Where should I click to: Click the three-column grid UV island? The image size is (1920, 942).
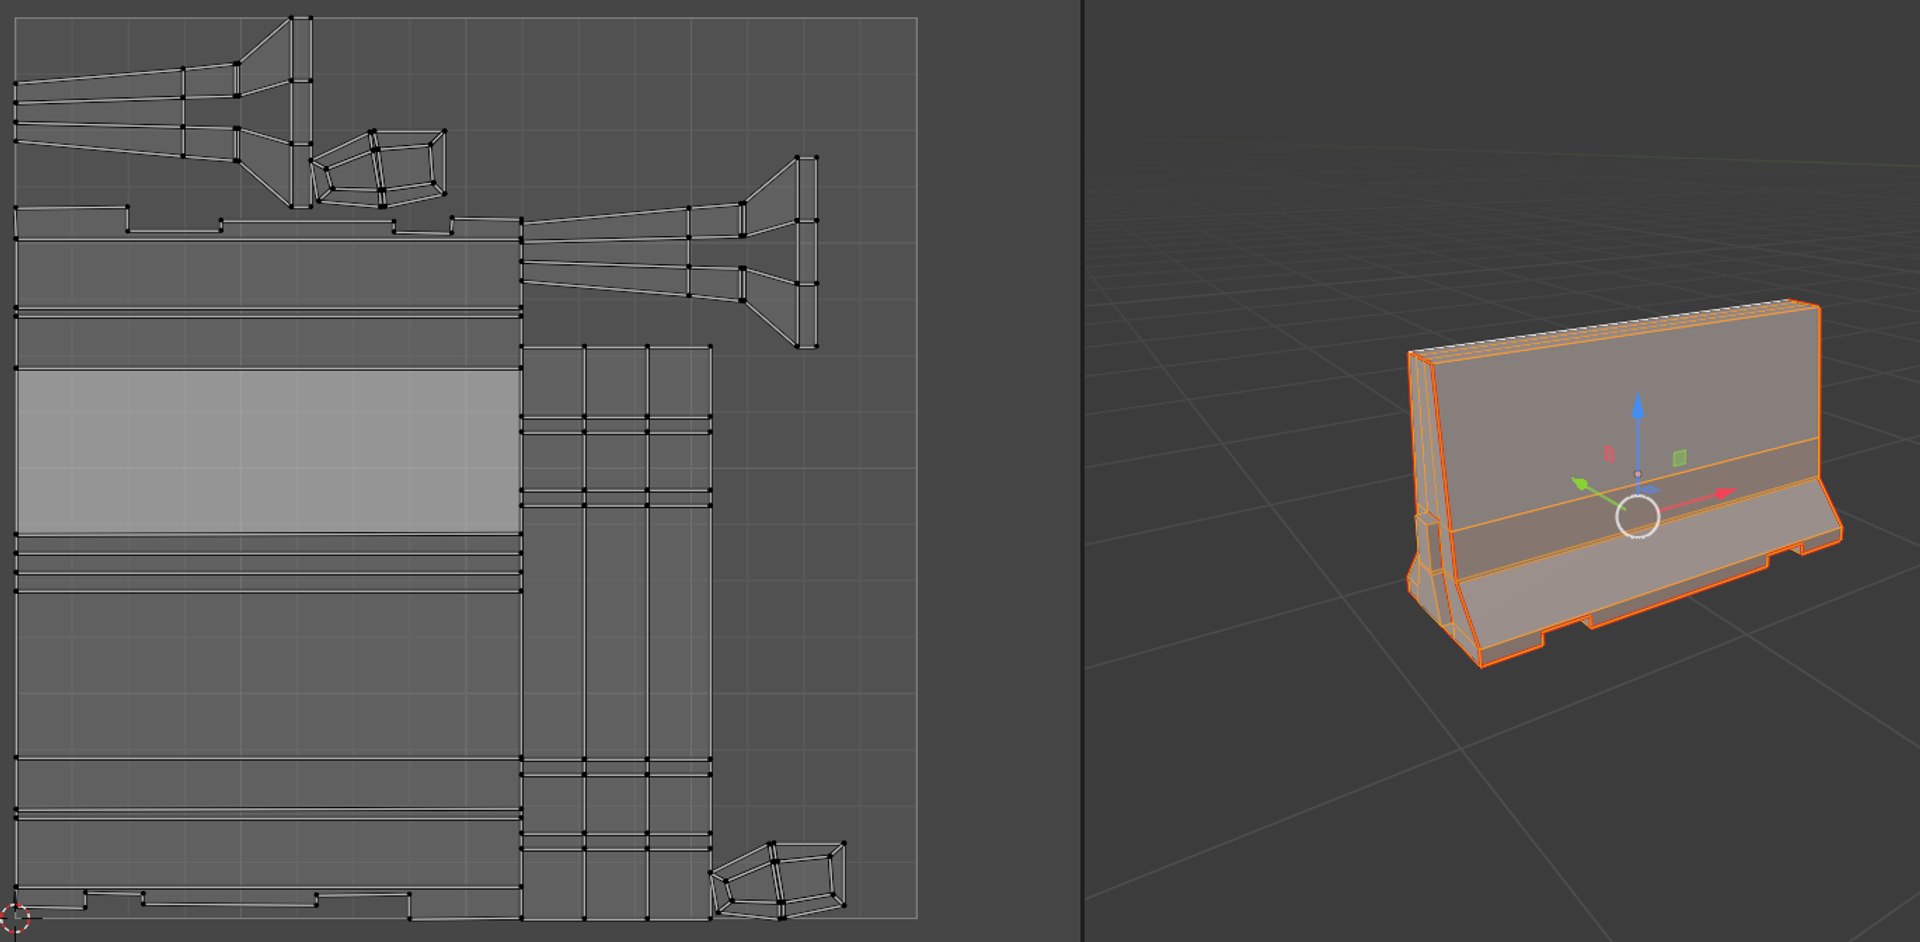[x=616, y=632]
